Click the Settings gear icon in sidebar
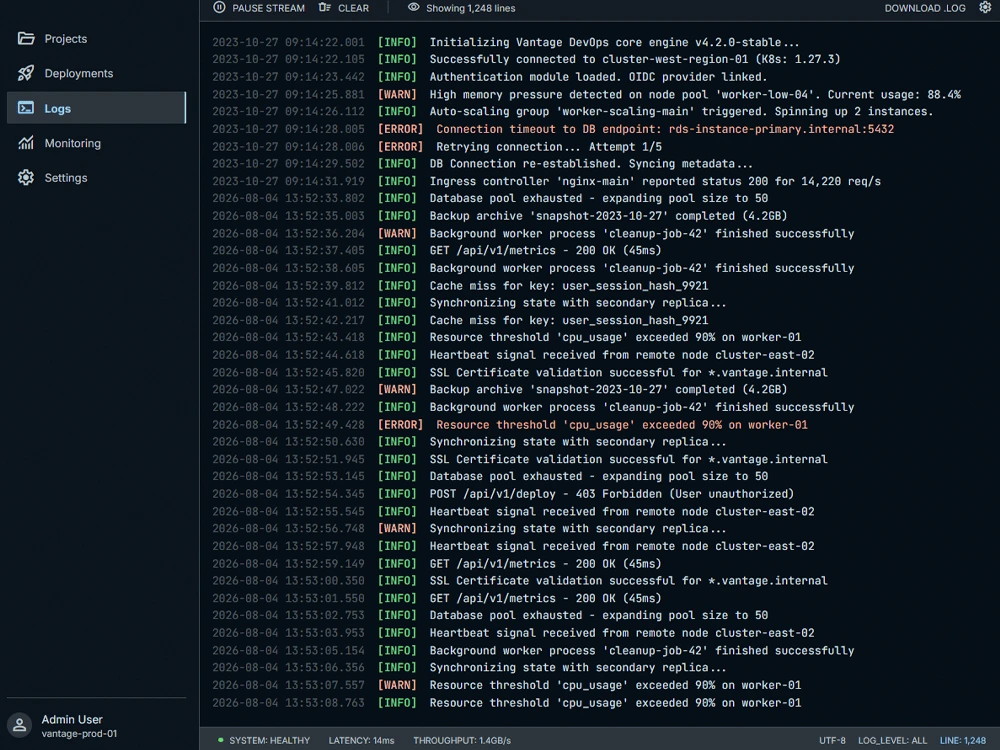The image size is (1000, 750). [26, 177]
